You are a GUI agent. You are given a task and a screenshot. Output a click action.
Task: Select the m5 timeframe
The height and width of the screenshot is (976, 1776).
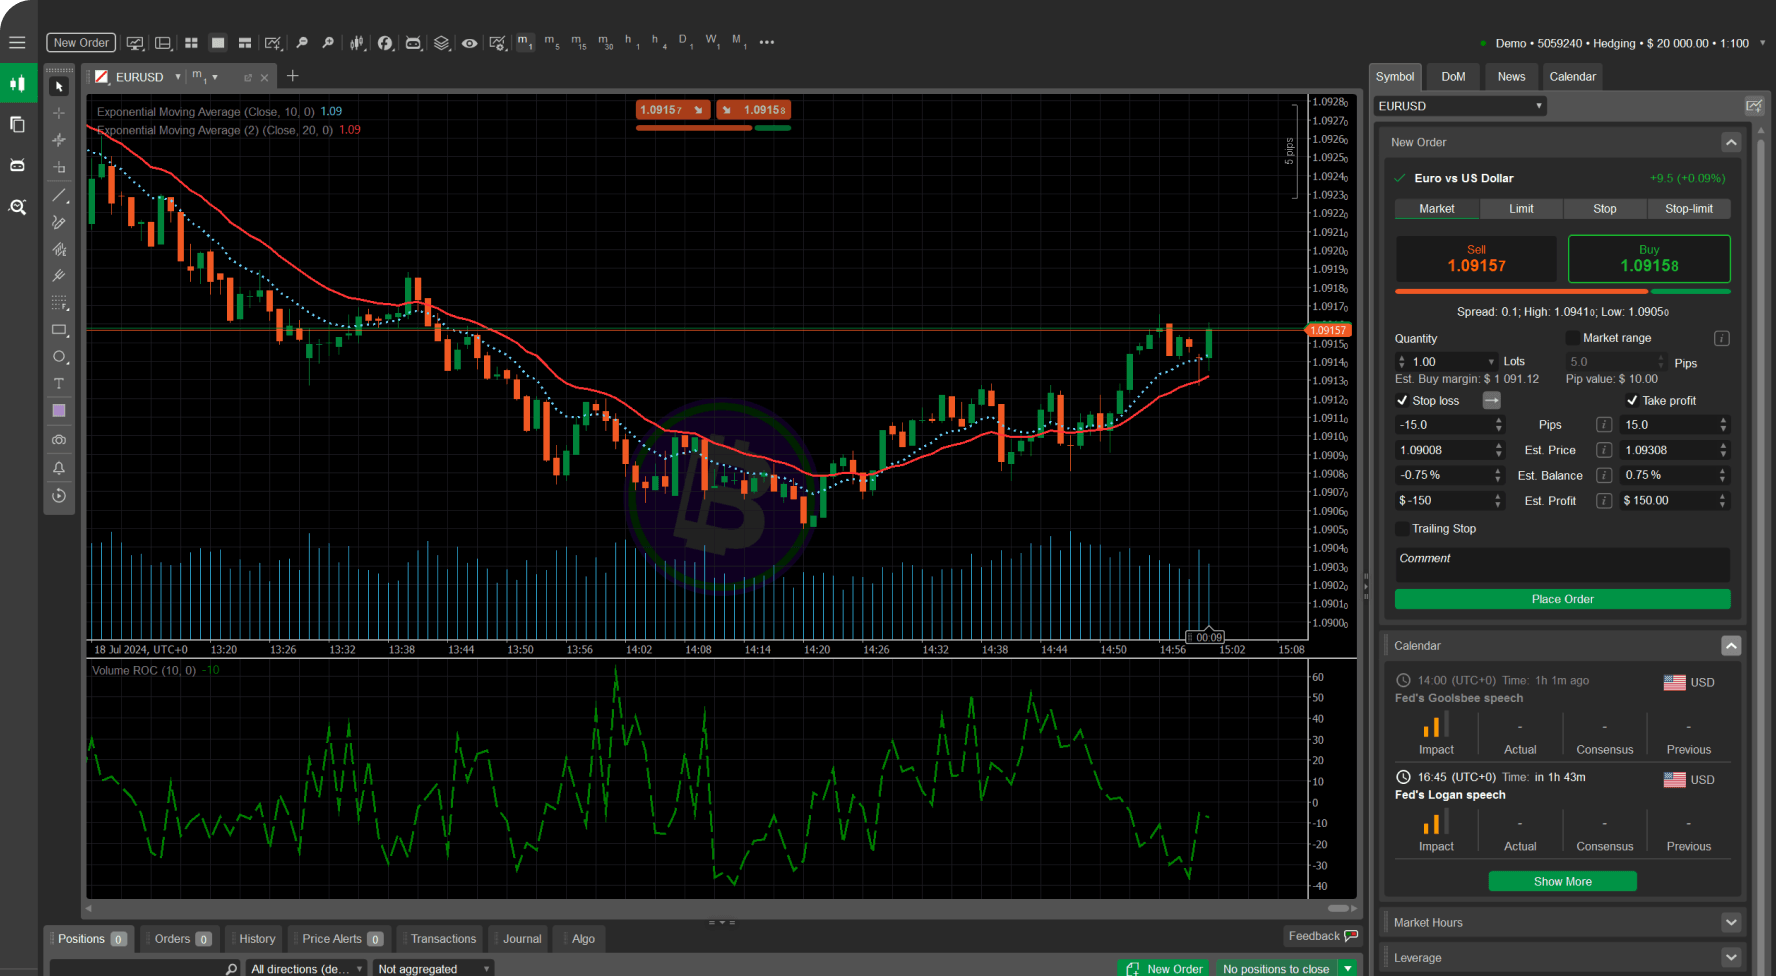click(x=552, y=43)
